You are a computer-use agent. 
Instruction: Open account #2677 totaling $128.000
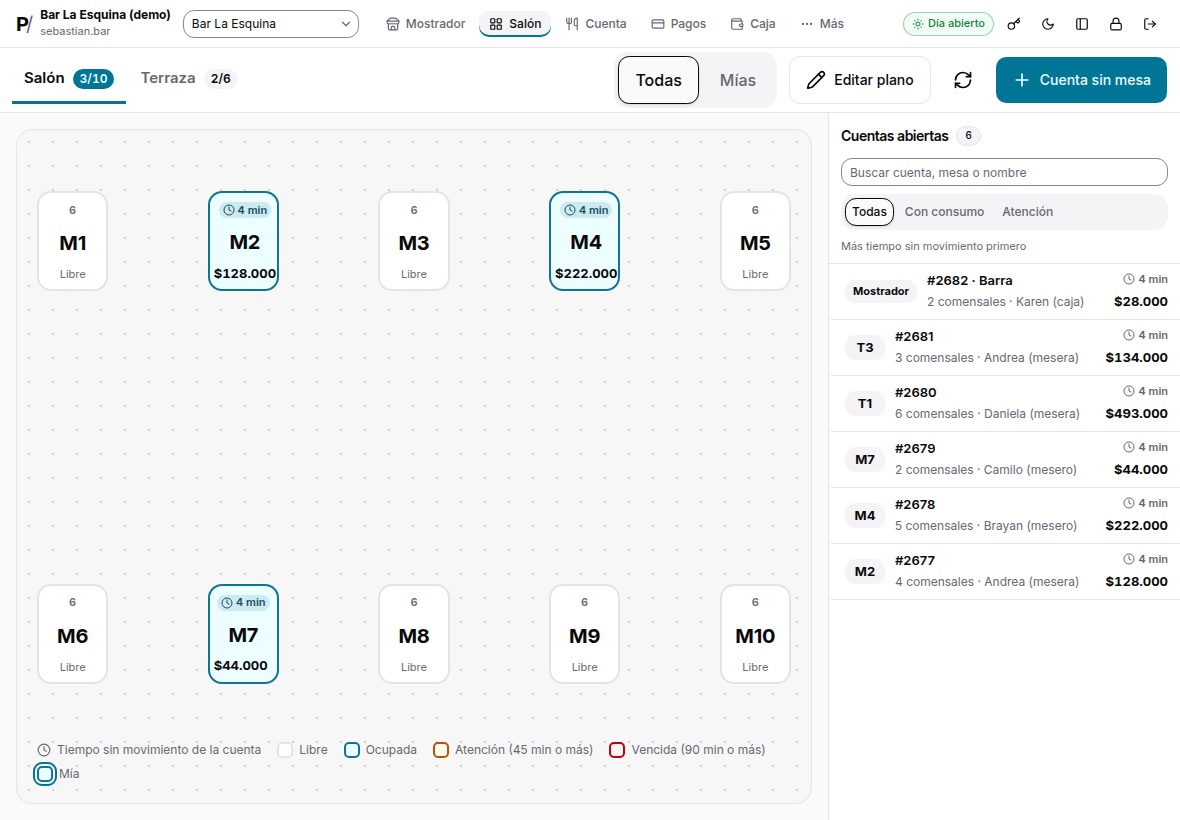pyautogui.click(x=1005, y=572)
